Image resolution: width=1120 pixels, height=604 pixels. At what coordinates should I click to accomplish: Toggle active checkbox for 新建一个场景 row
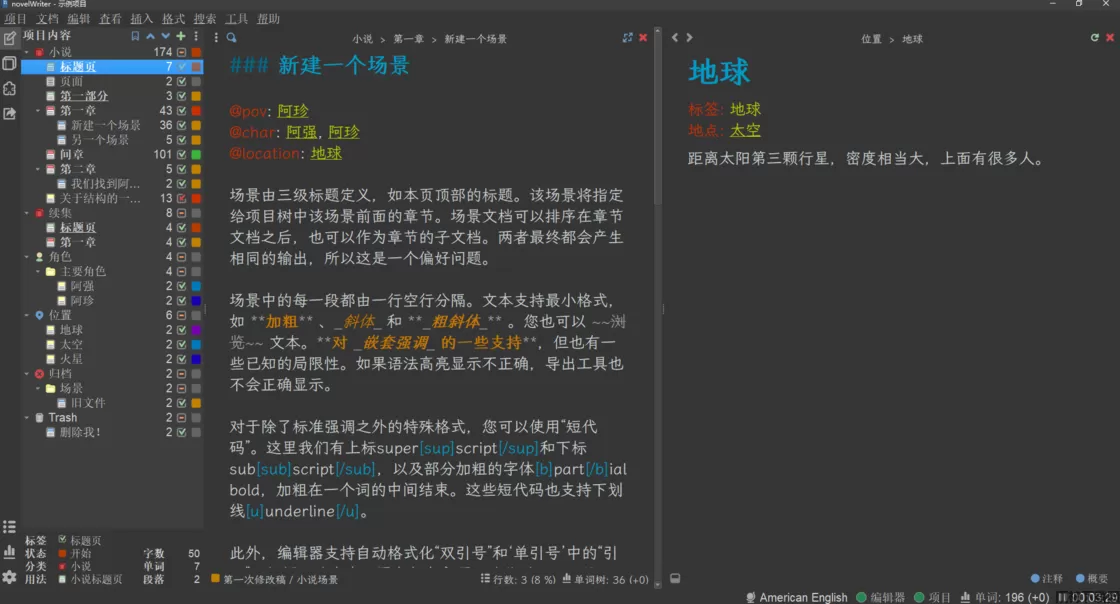click(181, 125)
